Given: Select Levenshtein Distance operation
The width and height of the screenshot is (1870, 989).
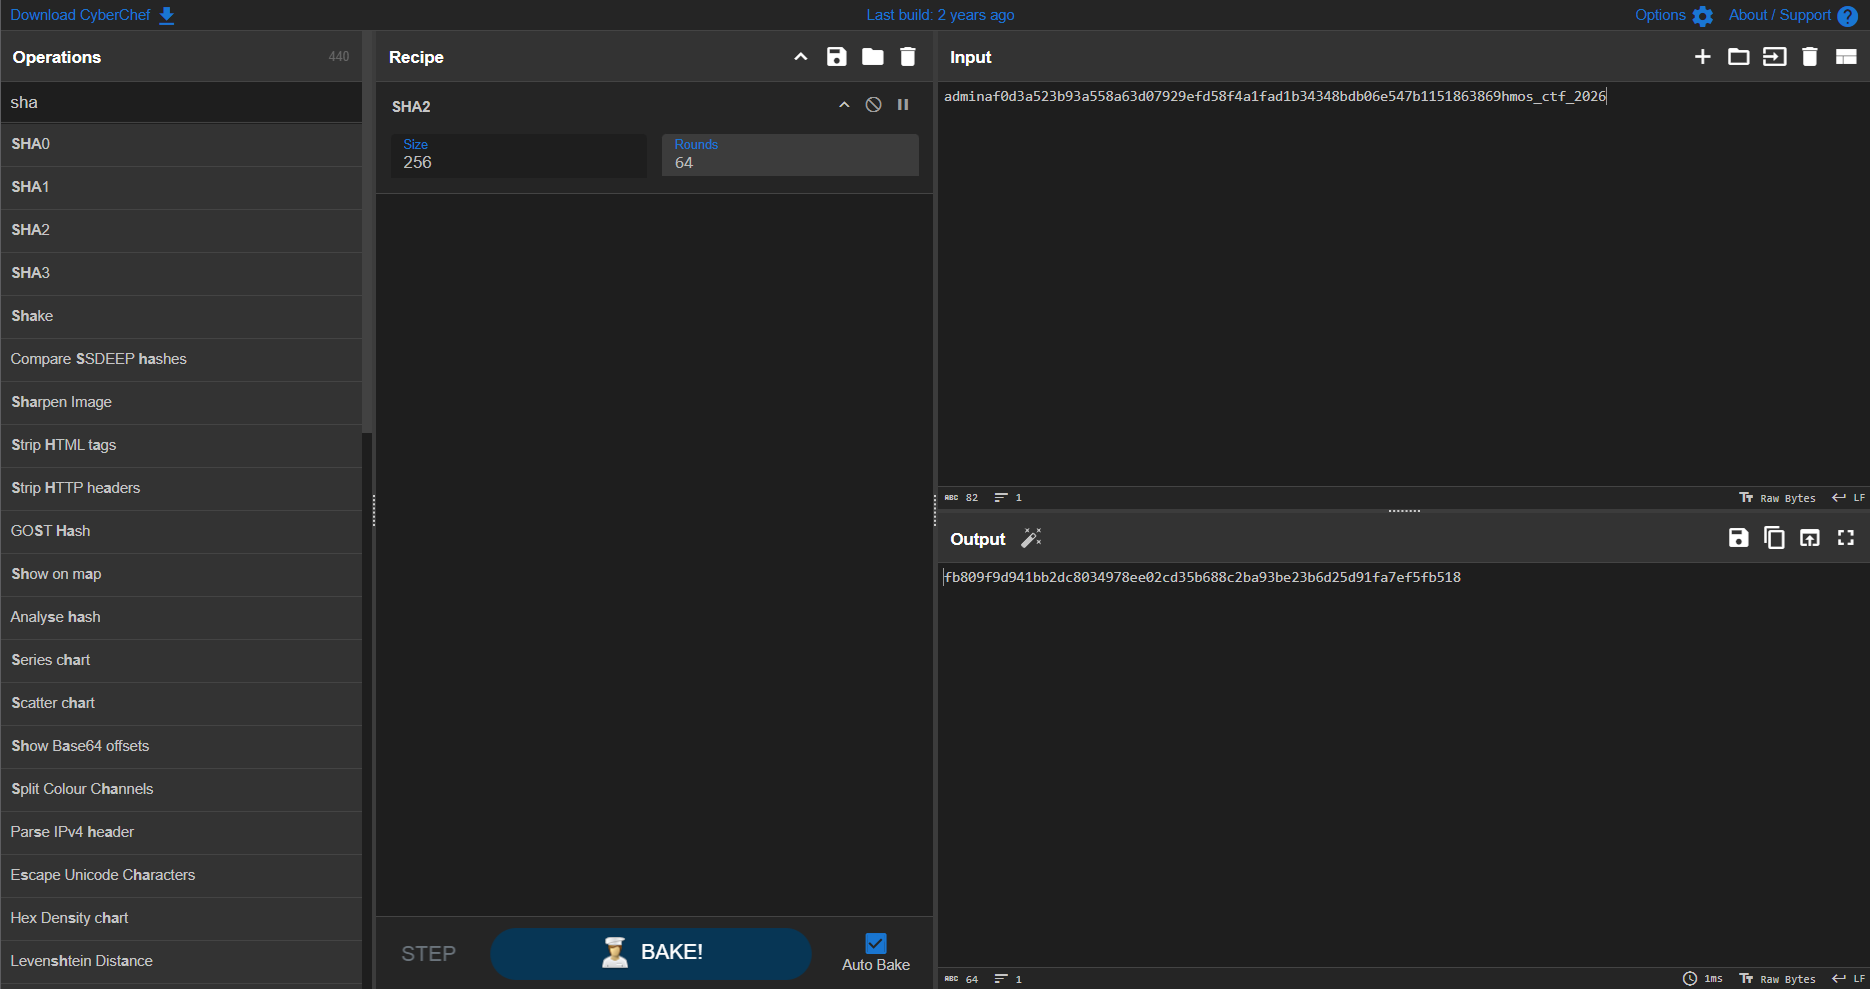Looking at the screenshot, I should (x=181, y=961).
